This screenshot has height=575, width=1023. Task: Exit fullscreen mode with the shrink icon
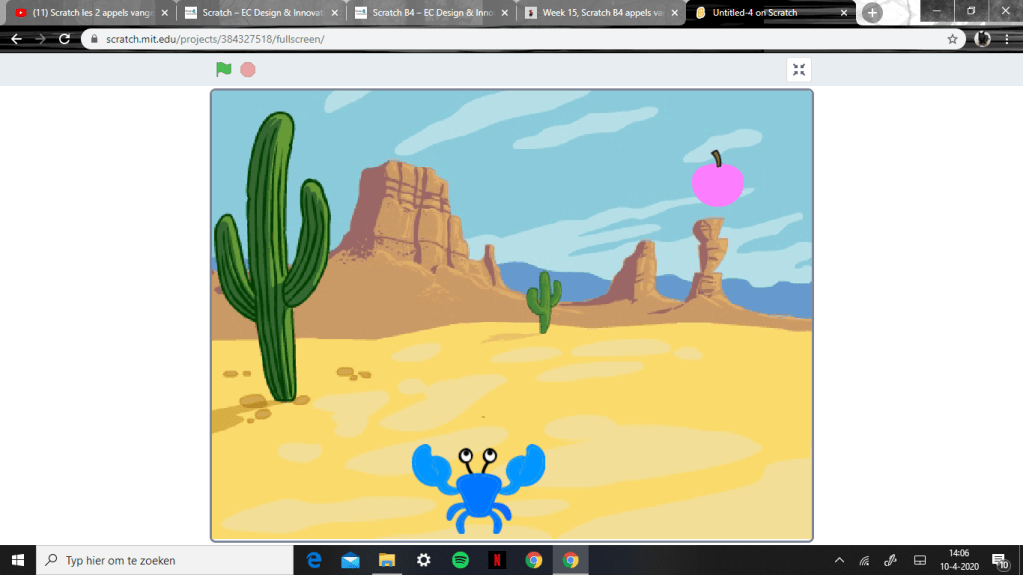click(x=798, y=69)
